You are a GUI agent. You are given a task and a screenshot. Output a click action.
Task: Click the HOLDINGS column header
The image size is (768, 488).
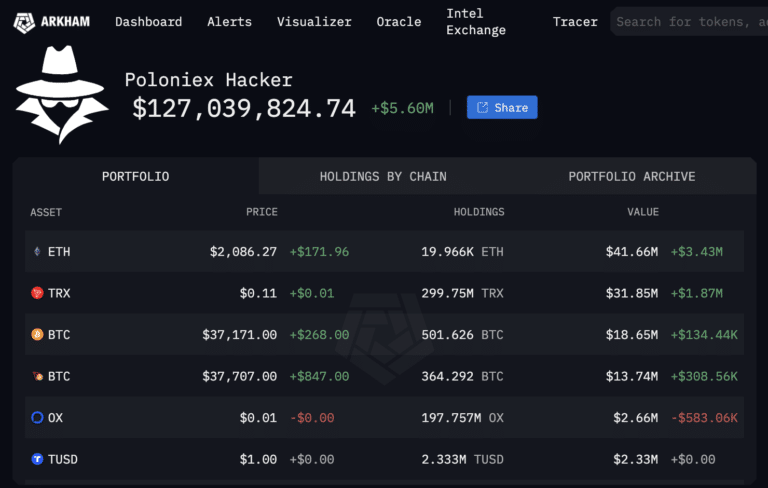[479, 212]
